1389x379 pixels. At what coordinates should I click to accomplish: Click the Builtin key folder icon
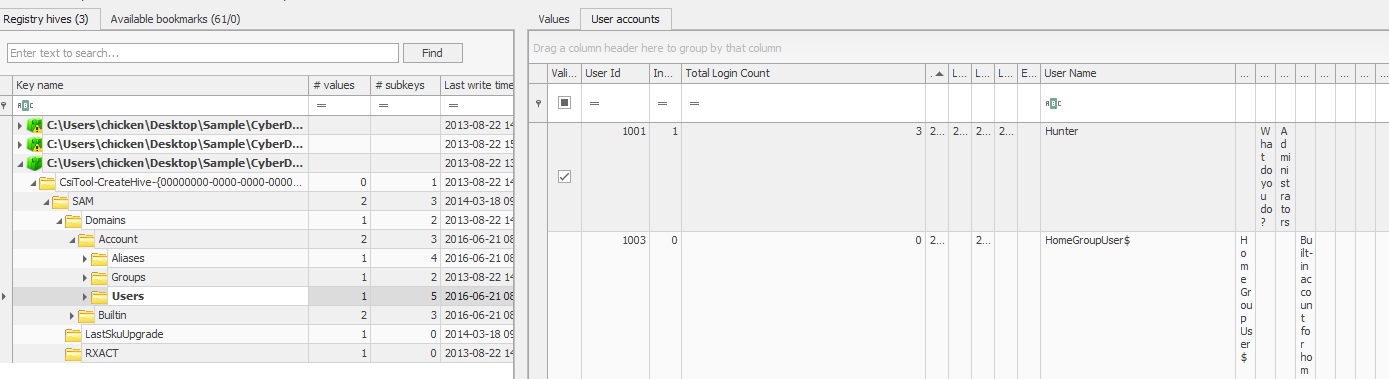[x=86, y=315]
